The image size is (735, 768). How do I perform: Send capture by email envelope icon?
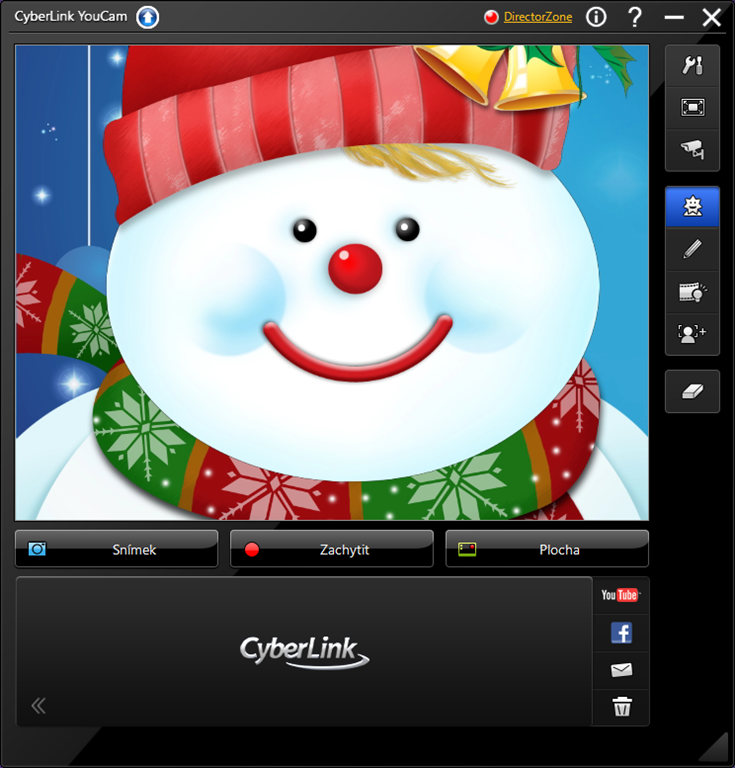621,670
